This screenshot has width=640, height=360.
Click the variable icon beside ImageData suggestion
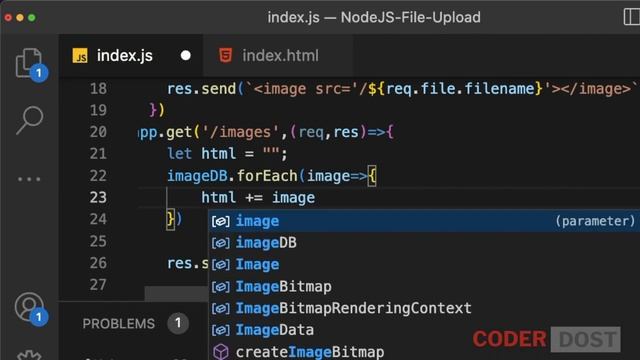[x=220, y=330]
